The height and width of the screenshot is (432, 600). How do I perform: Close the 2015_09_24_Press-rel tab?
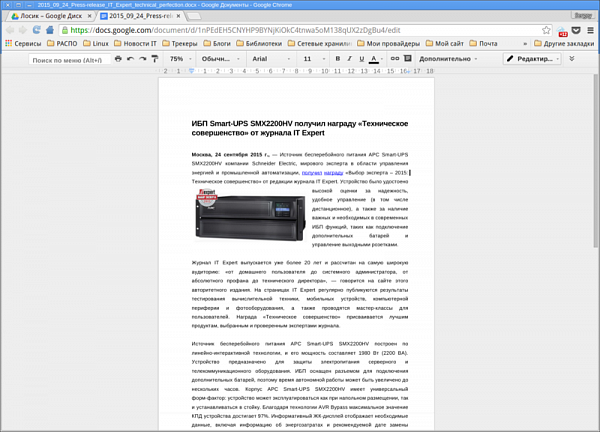coord(178,16)
